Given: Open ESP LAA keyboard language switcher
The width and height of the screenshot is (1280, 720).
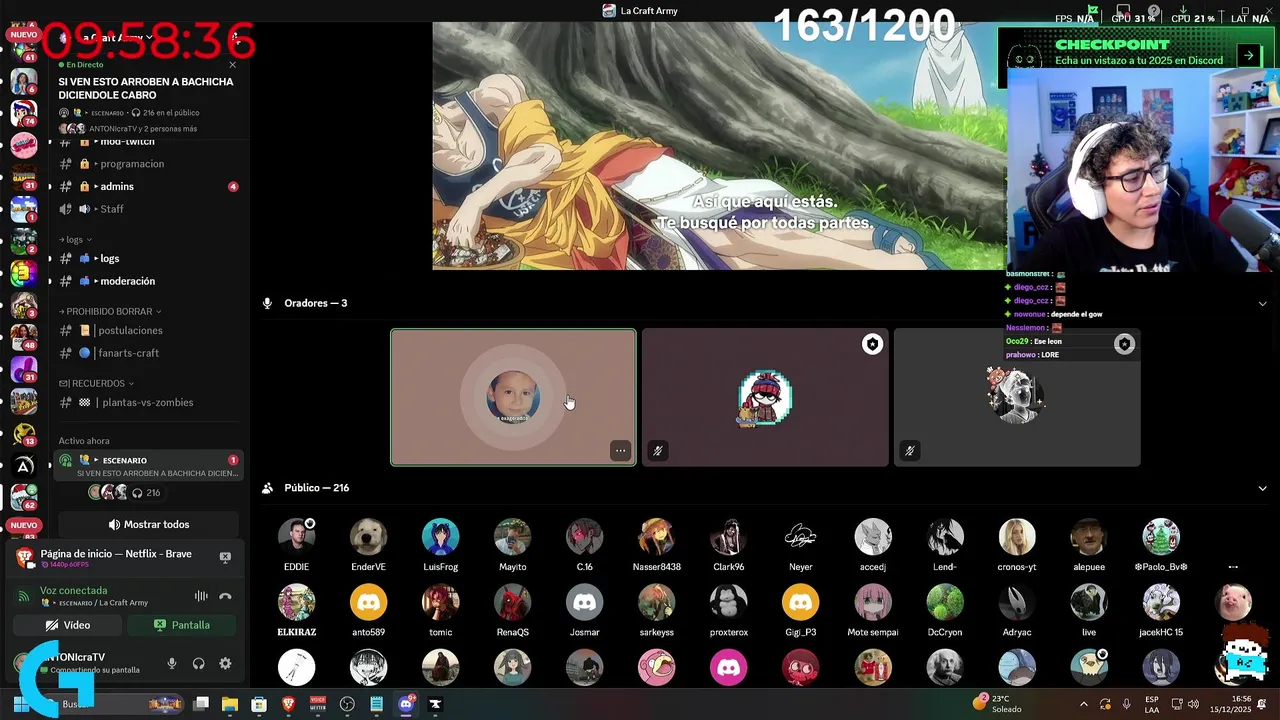Looking at the screenshot, I should (1152, 704).
